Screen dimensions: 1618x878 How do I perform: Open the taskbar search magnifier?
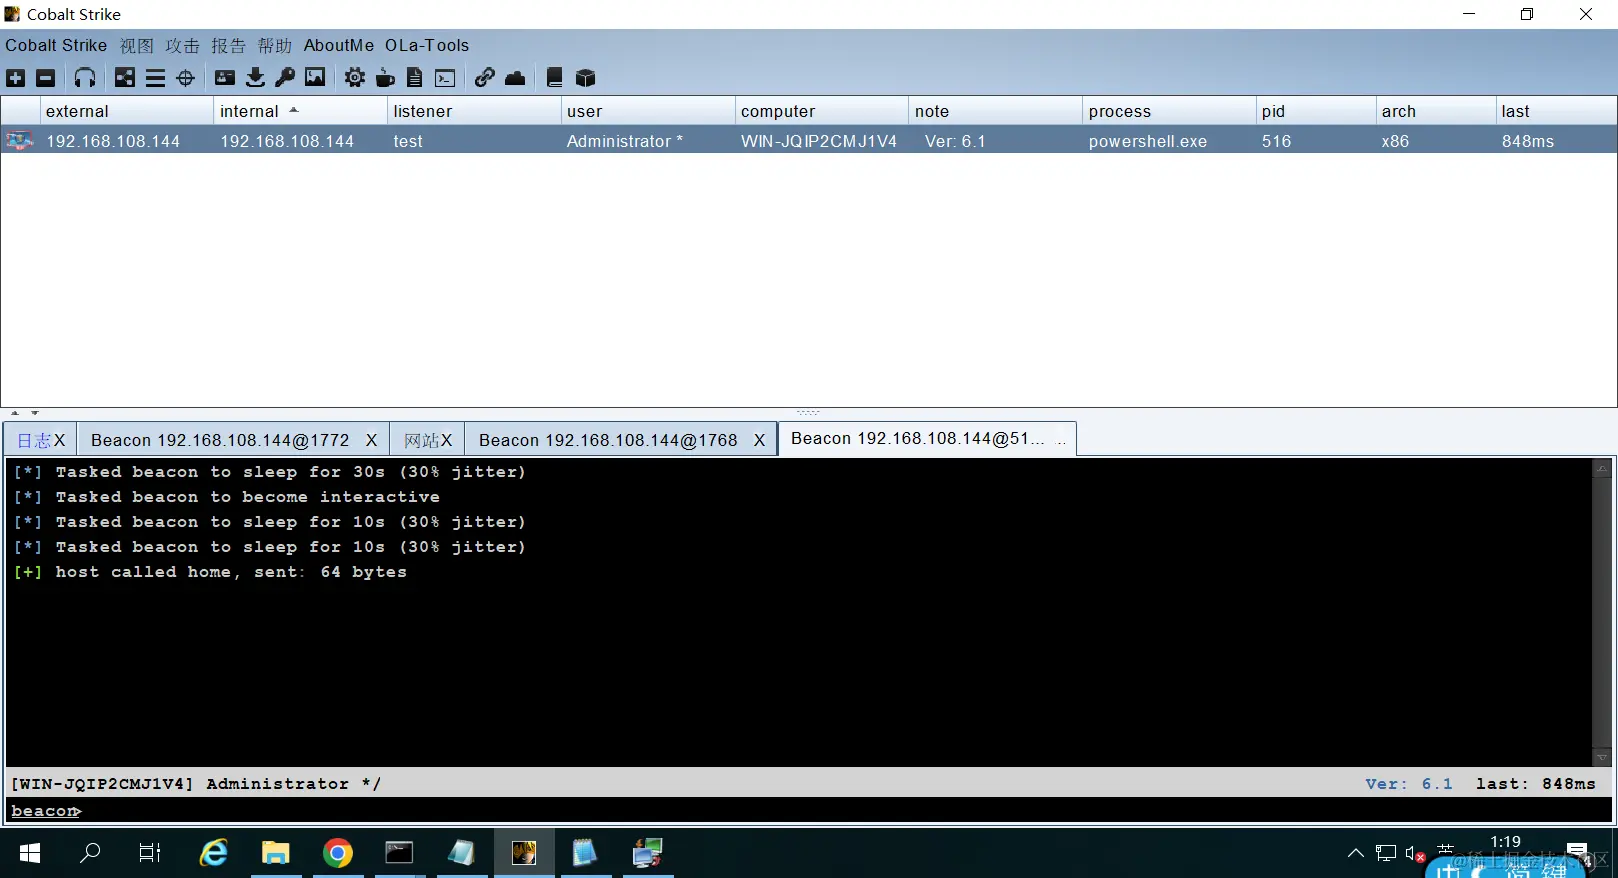pyautogui.click(x=90, y=853)
